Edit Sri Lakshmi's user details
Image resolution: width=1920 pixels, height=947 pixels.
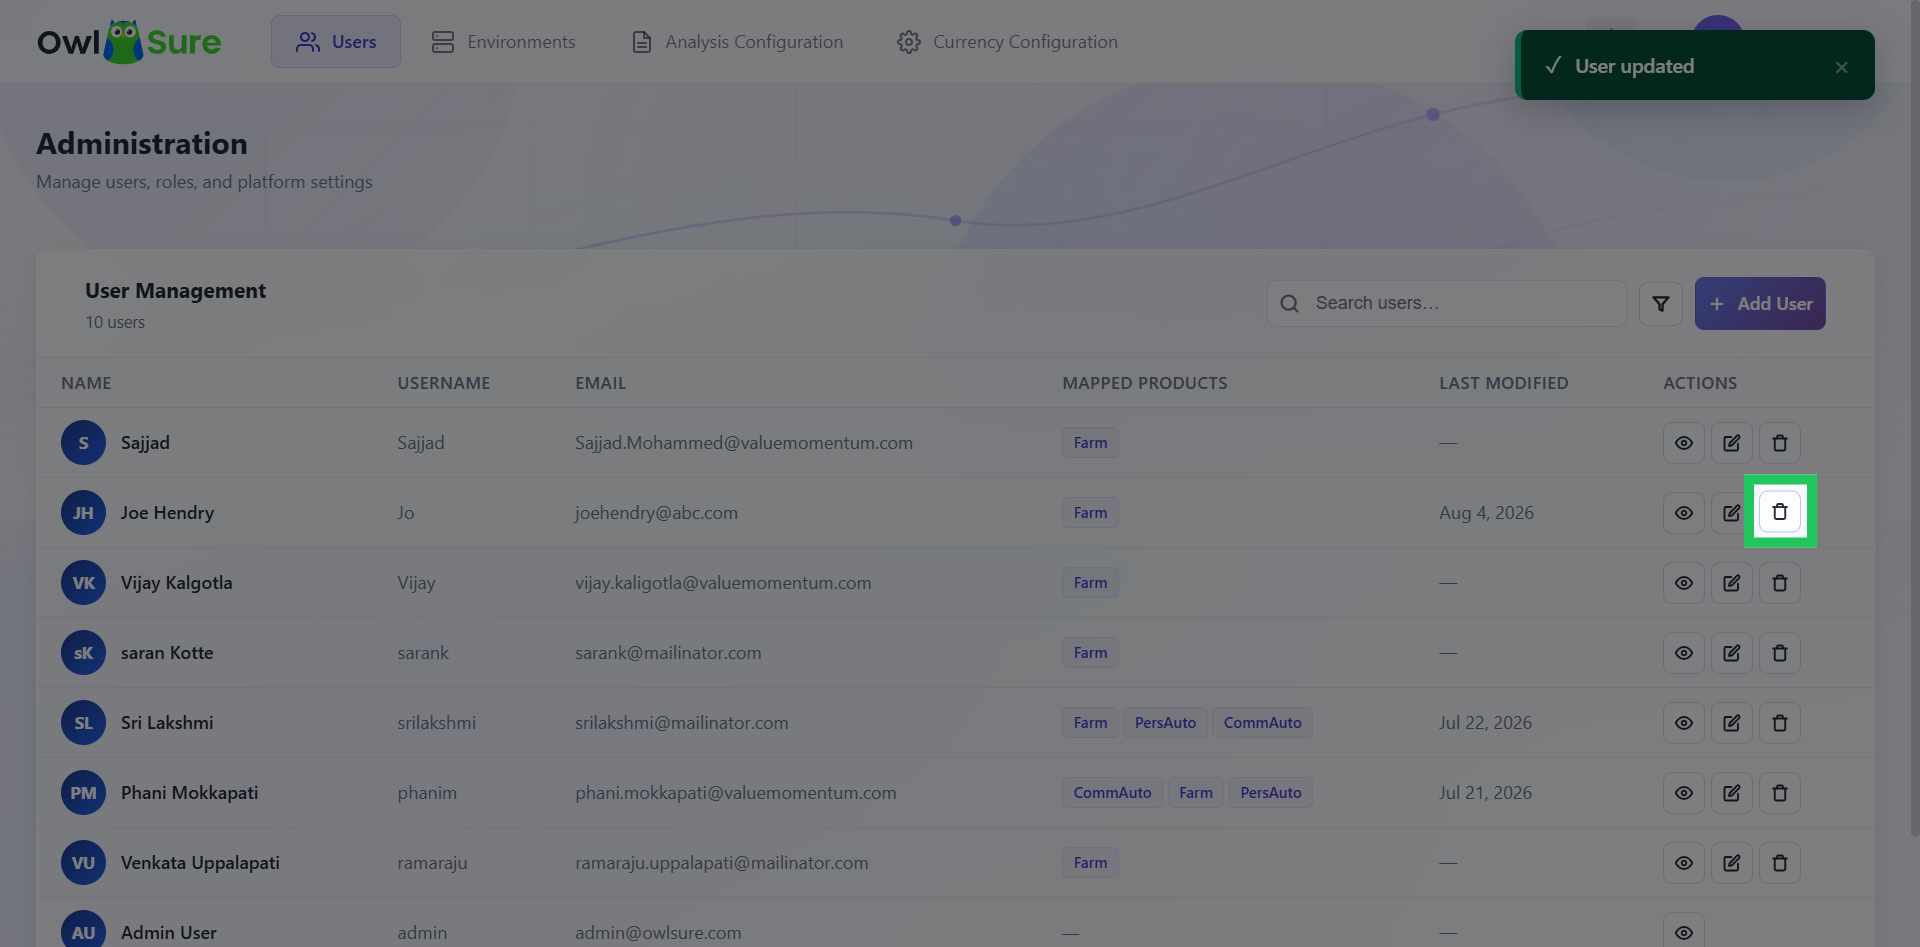pos(1732,723)
